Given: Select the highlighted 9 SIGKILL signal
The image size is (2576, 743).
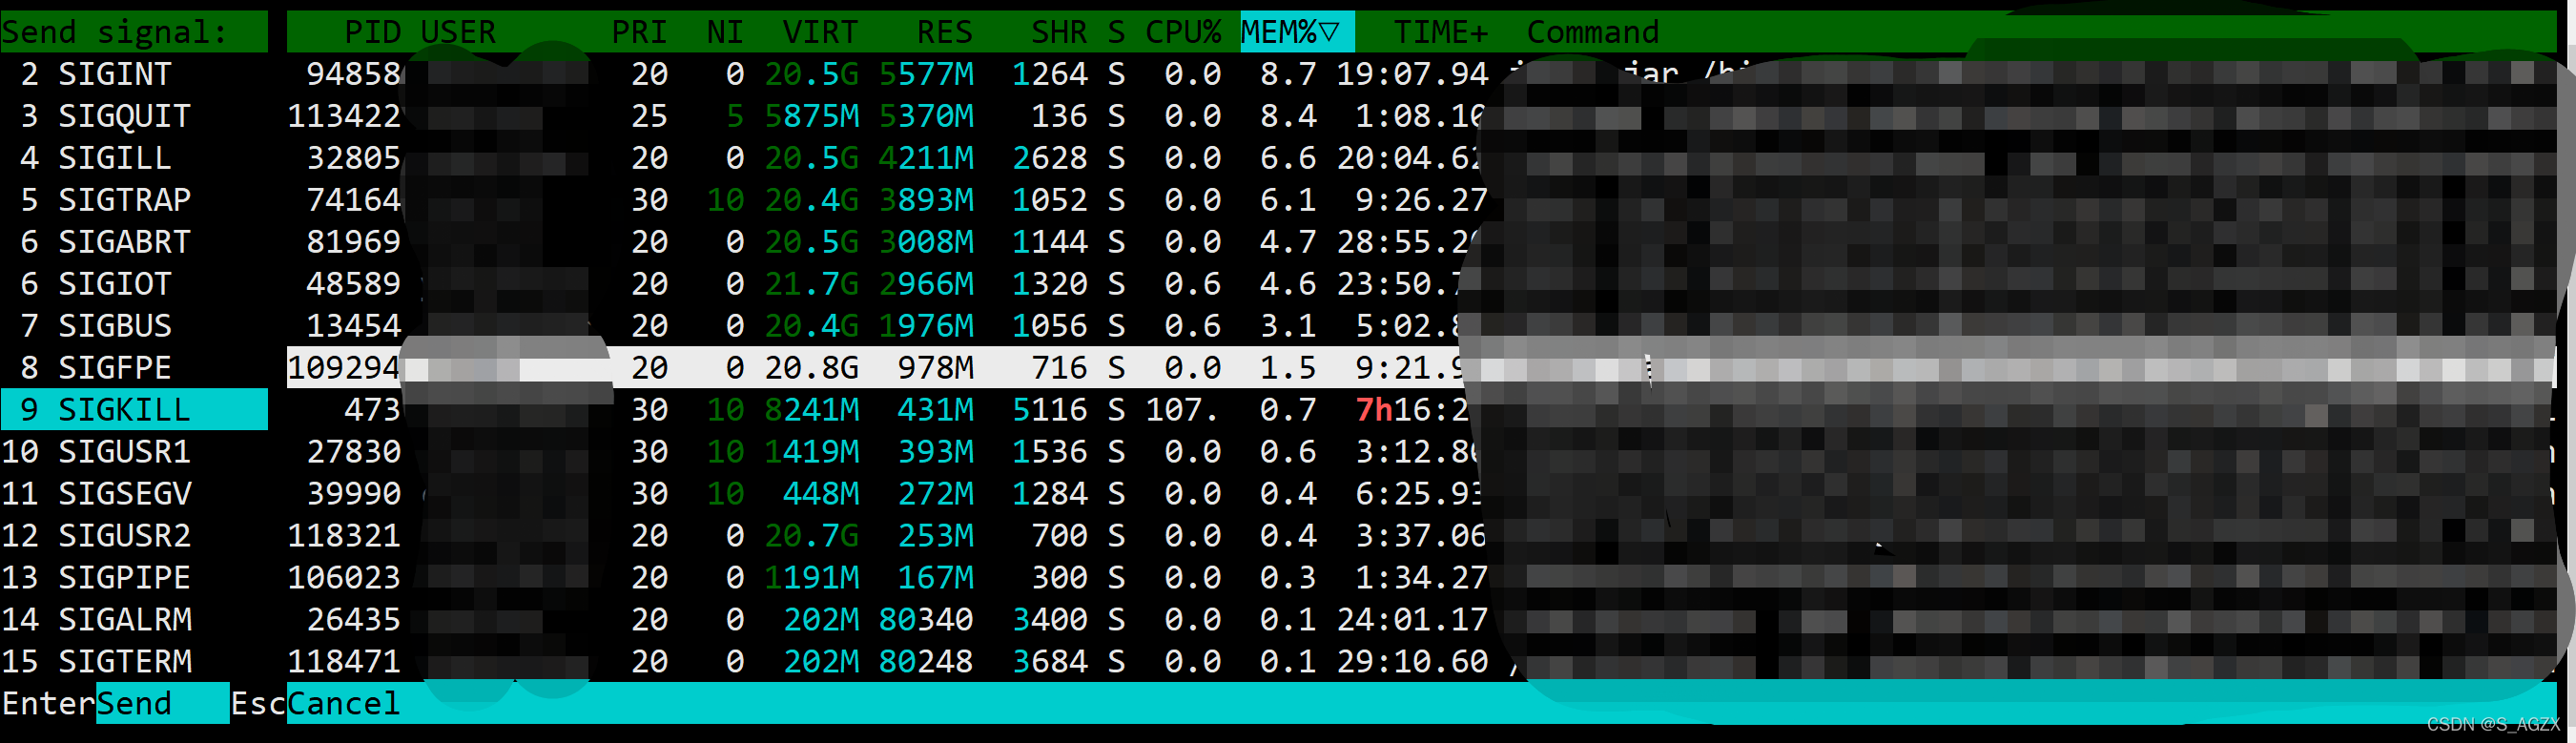Looking at the screenshot, I should point(134,410).
